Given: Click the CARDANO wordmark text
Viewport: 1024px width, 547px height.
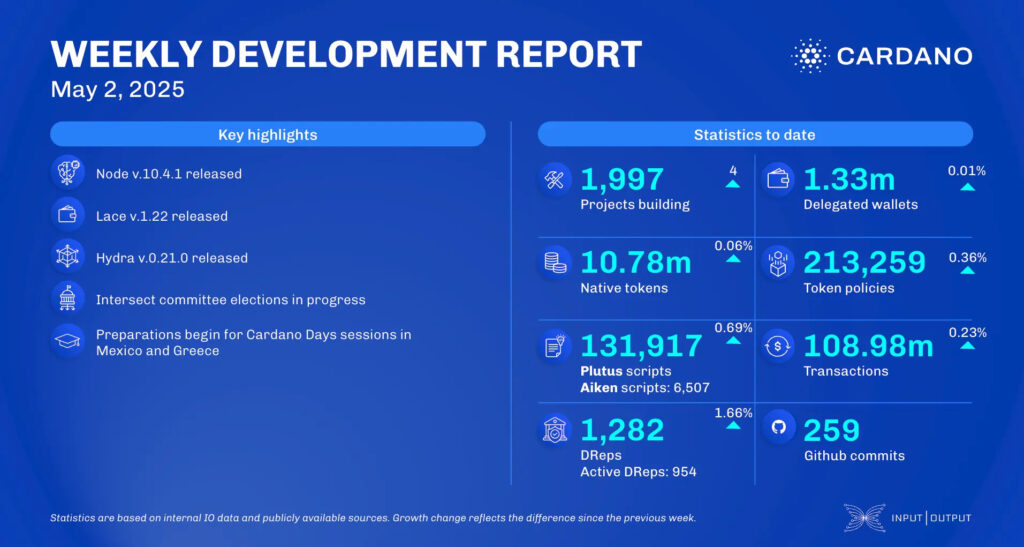Looking at the screenshot, I should point(904,56).
